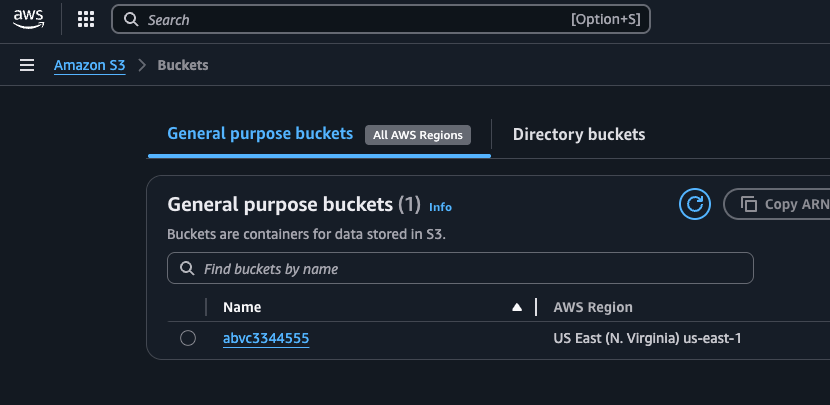Go to Amazon S3 breadcrumb link
Image resolution: width=830 pixels, height=405 pixels.
tap(89, 65)
